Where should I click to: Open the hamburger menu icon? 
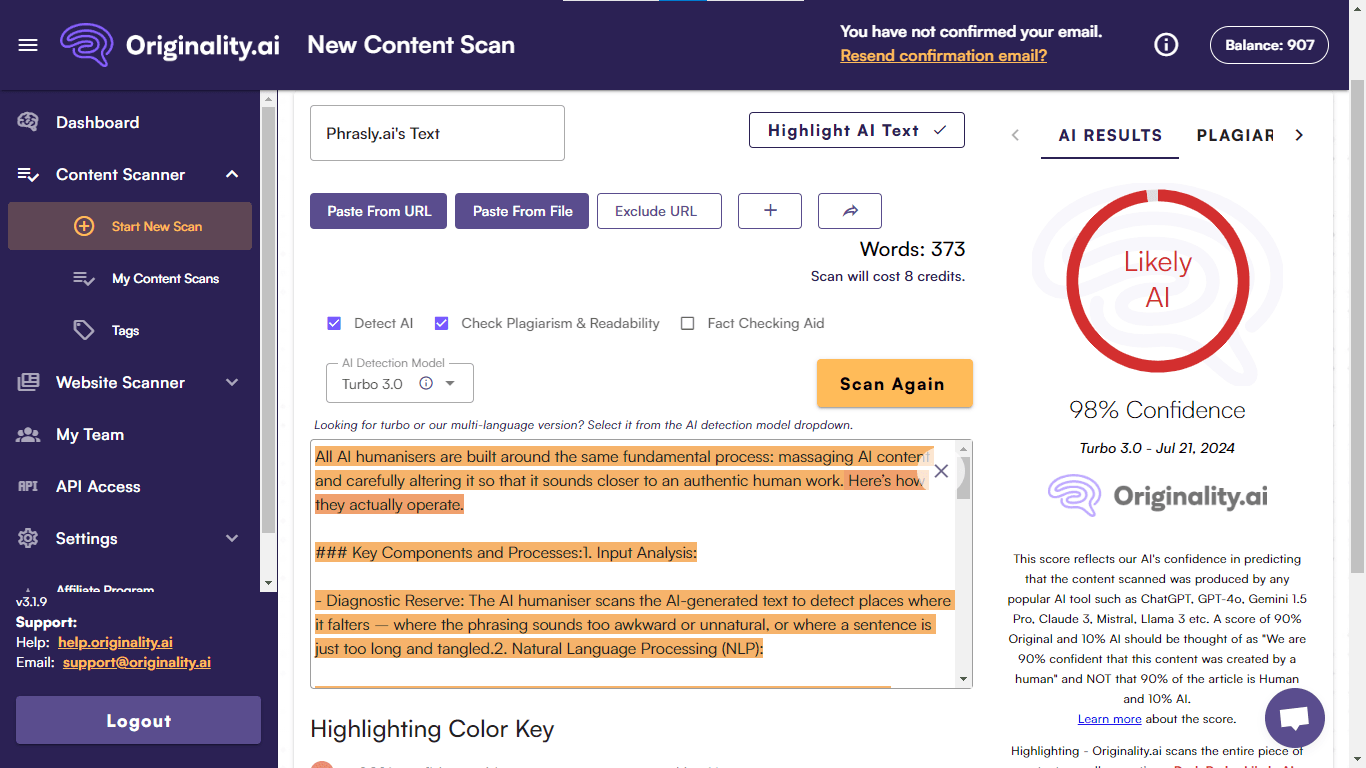point(28,45)
